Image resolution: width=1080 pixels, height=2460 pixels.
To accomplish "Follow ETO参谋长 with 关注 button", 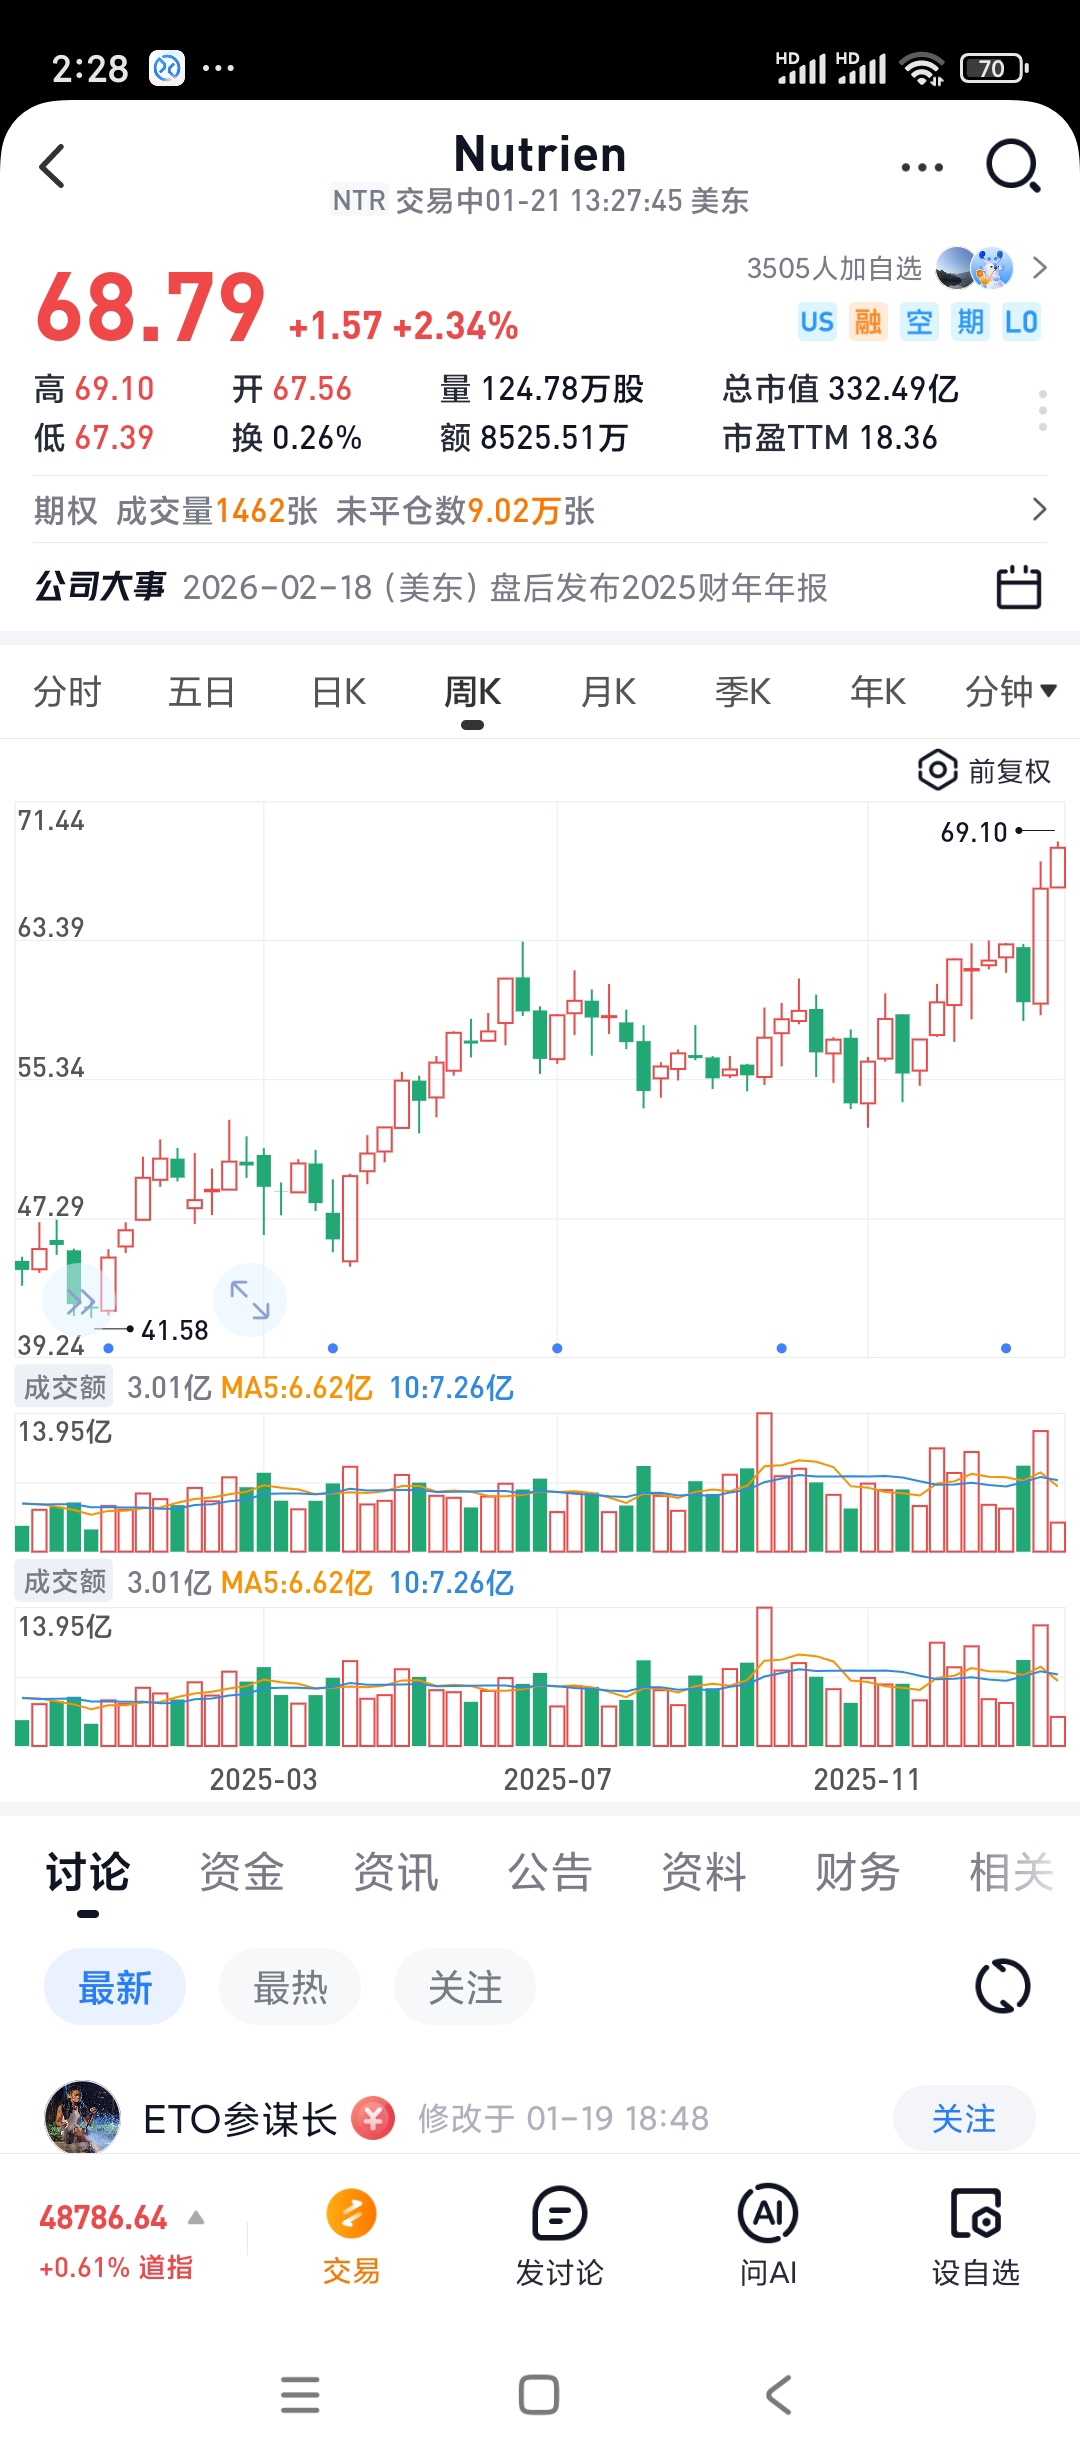I will [x=964, y=2118].
